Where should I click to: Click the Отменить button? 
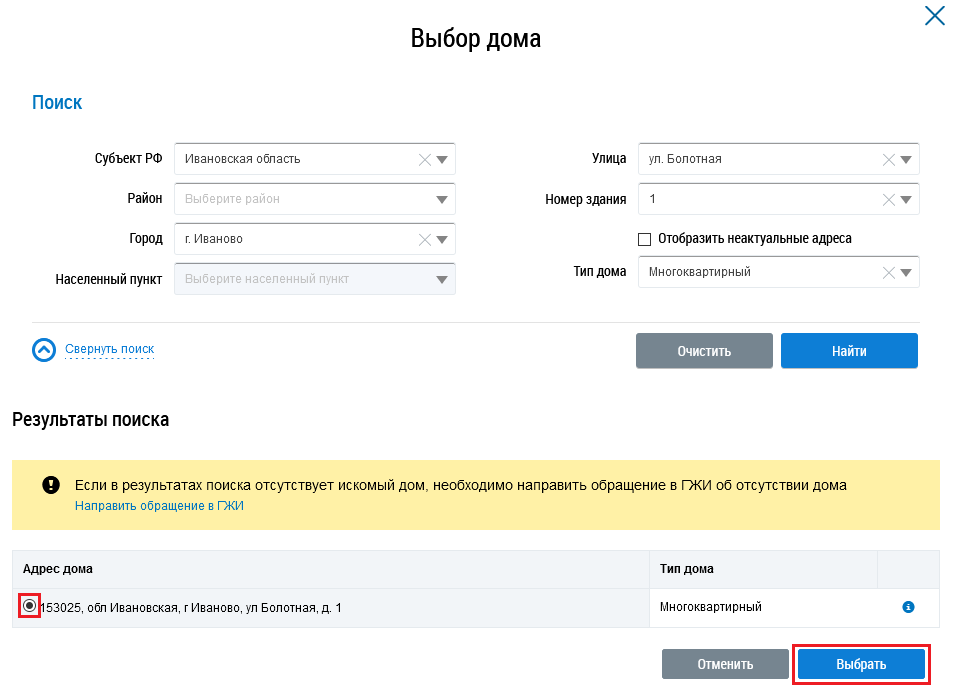tap(725, 664)
